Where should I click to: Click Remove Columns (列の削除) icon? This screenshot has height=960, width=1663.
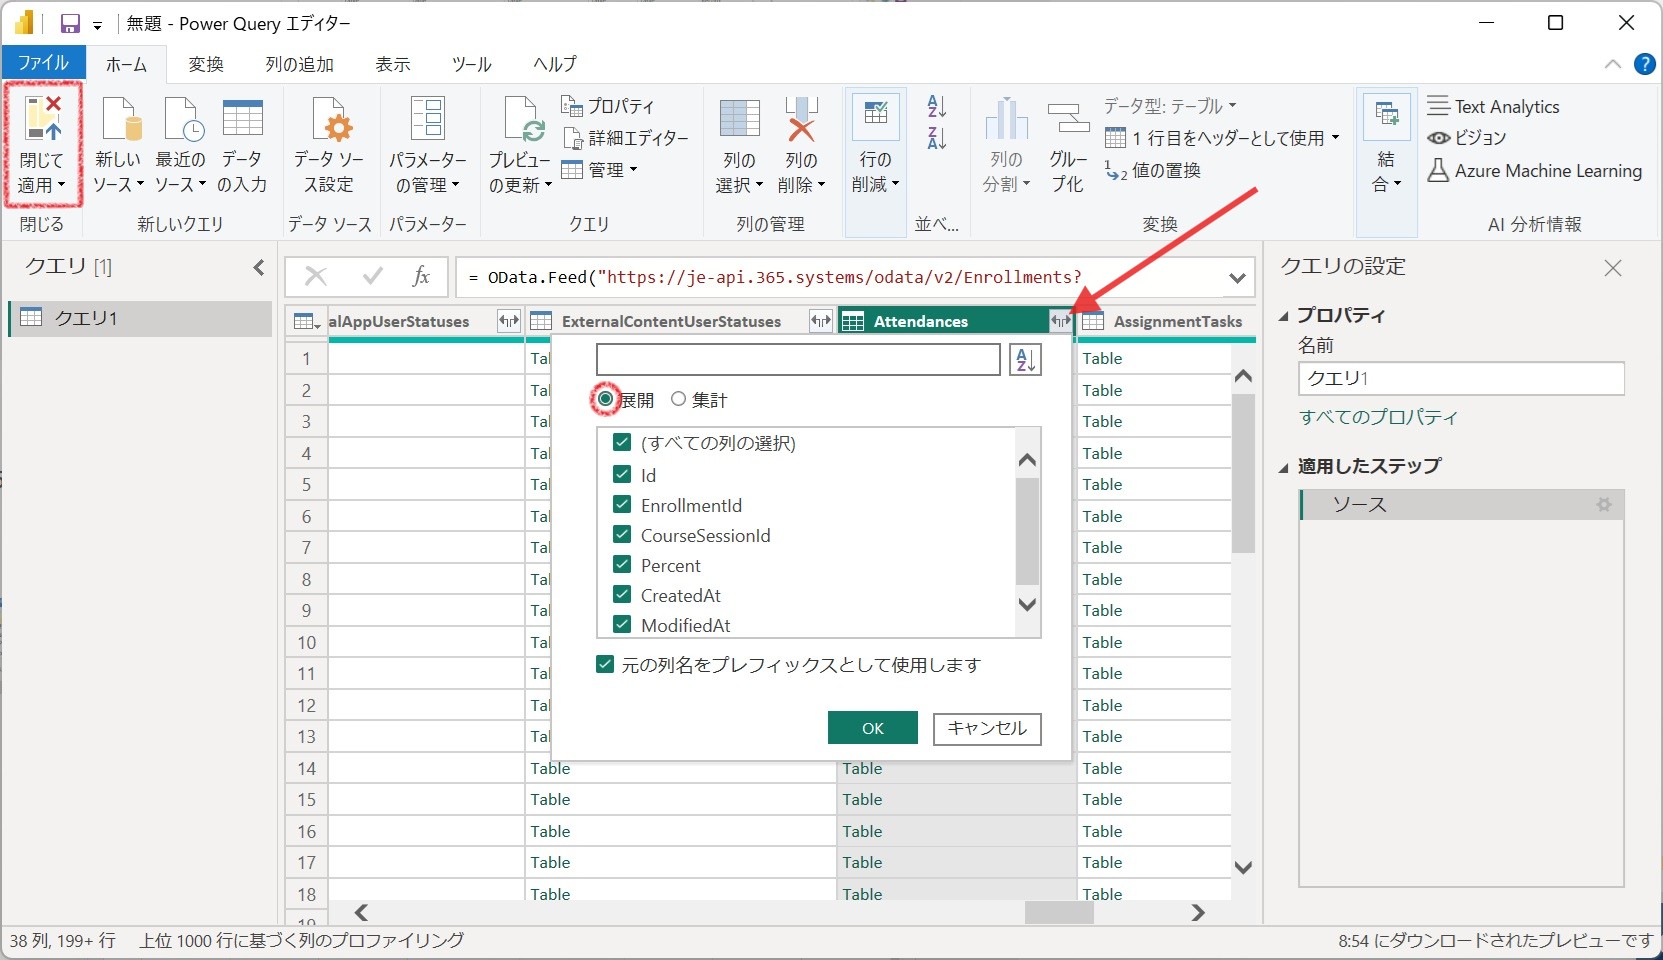tap(801, 119)
